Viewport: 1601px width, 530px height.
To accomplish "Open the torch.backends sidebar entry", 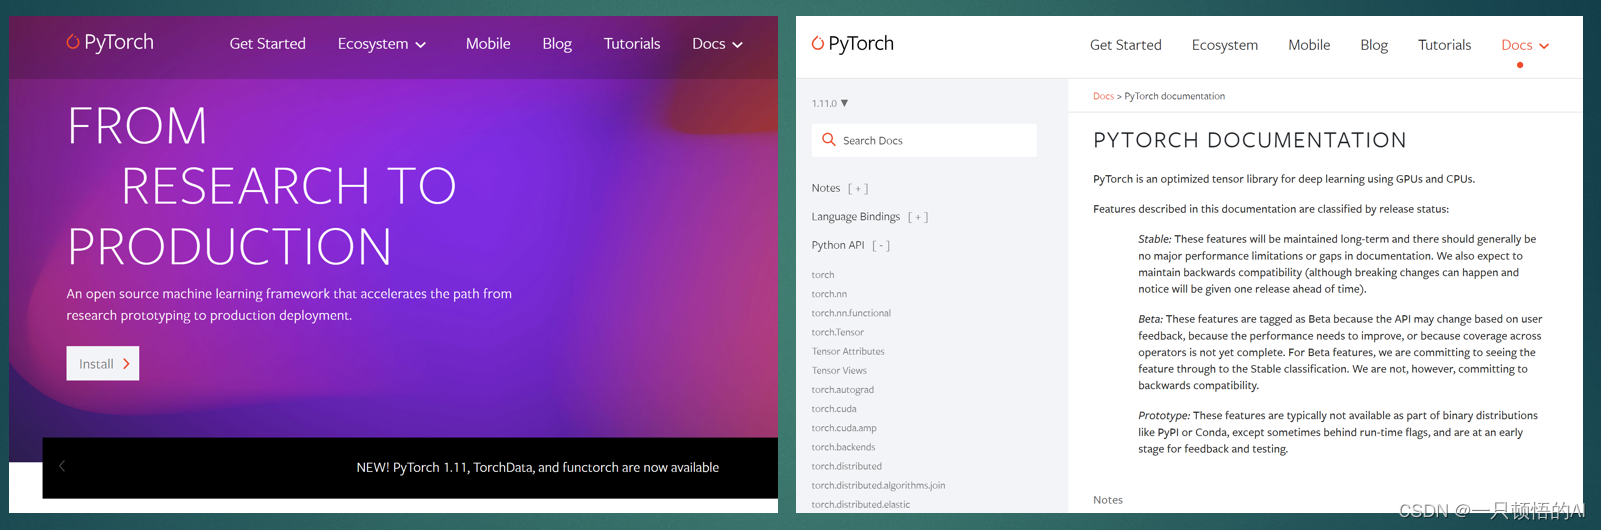I will [x=843, y=447].
